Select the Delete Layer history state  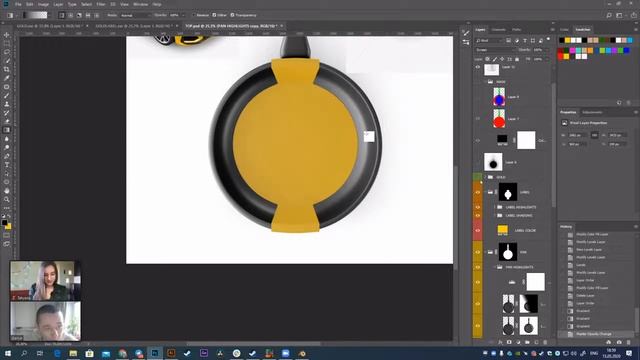click(x=585, y=296)
